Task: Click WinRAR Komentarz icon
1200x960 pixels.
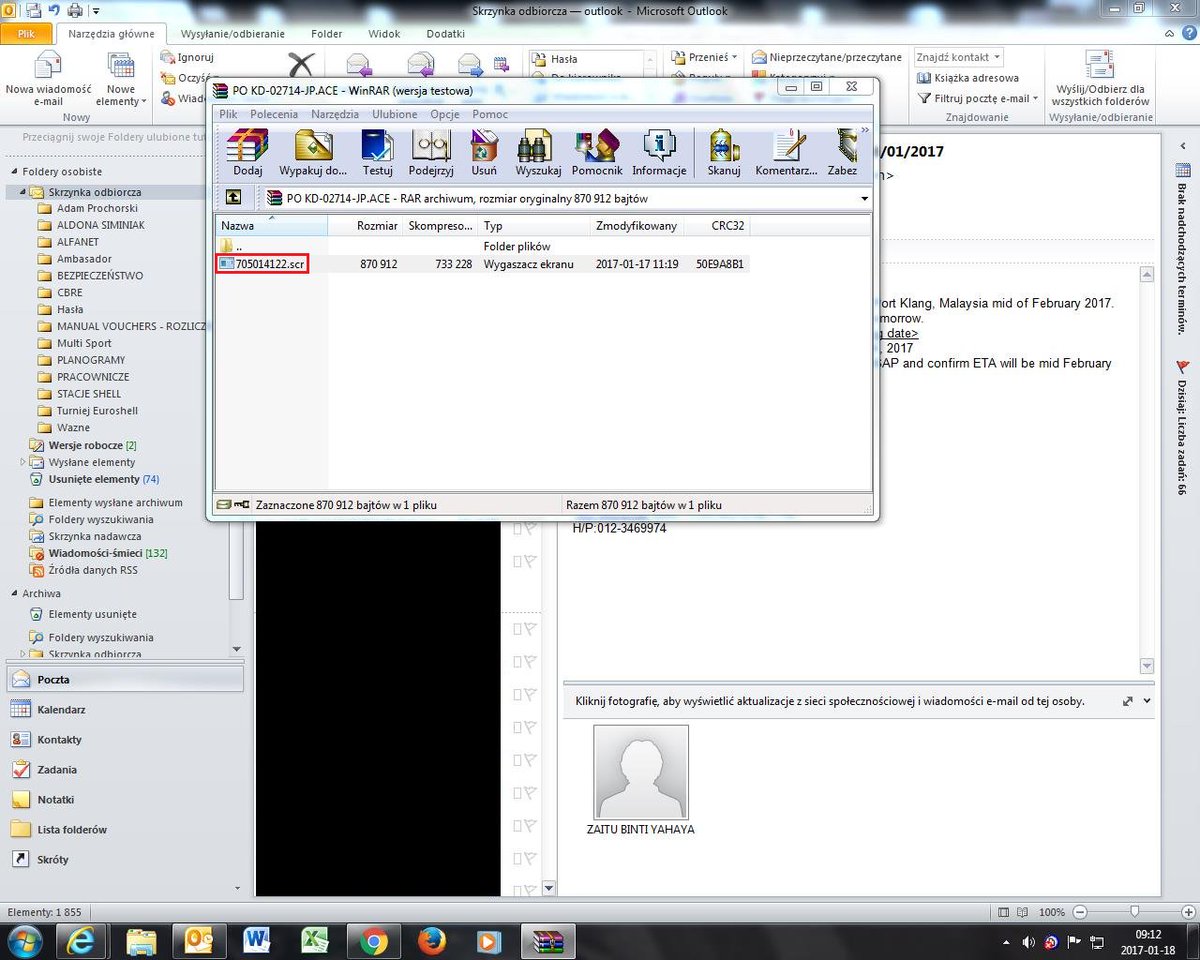Action: click(787, 153)
